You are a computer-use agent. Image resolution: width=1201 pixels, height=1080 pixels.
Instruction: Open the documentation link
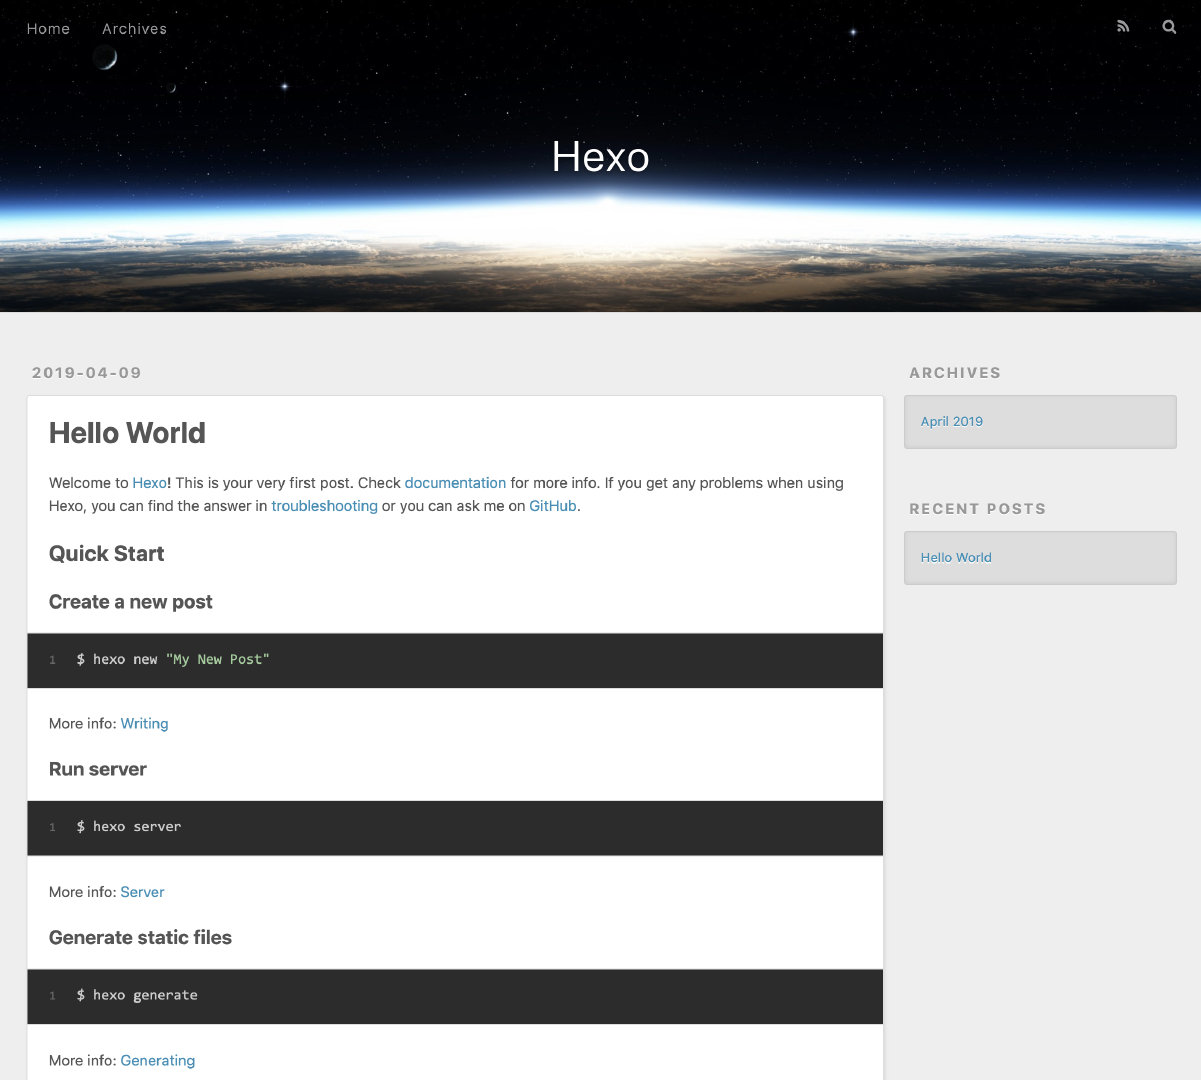click(455, 483)
